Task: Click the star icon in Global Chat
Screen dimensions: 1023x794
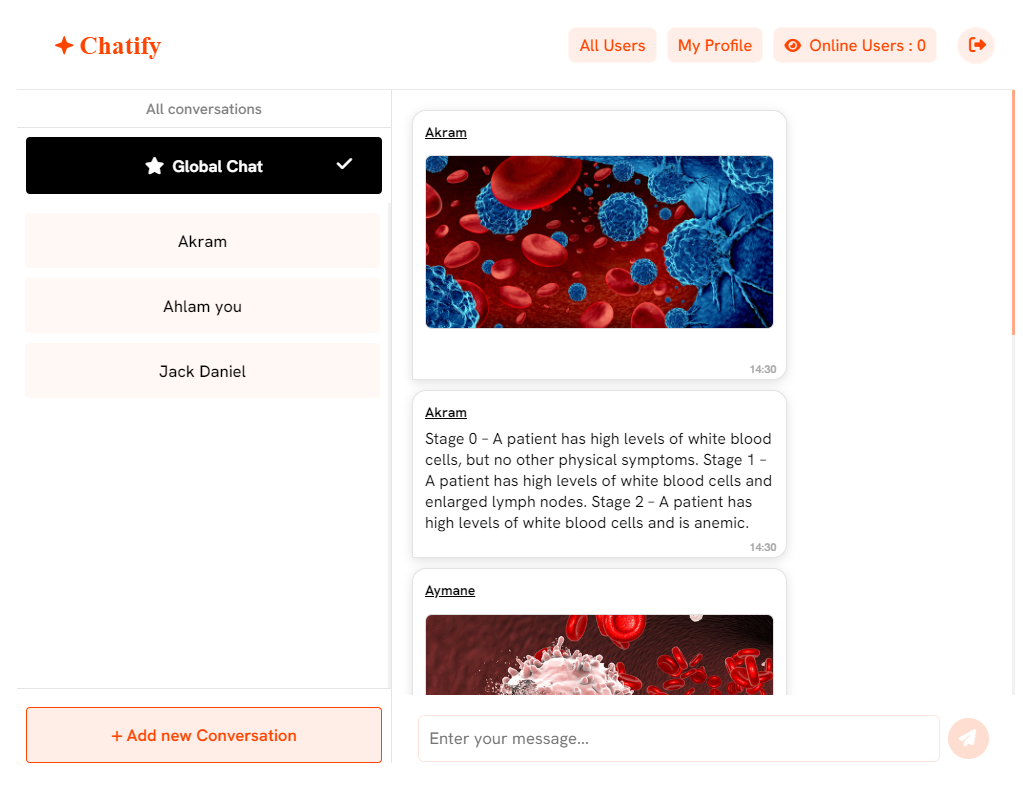Action: point(155,166)
